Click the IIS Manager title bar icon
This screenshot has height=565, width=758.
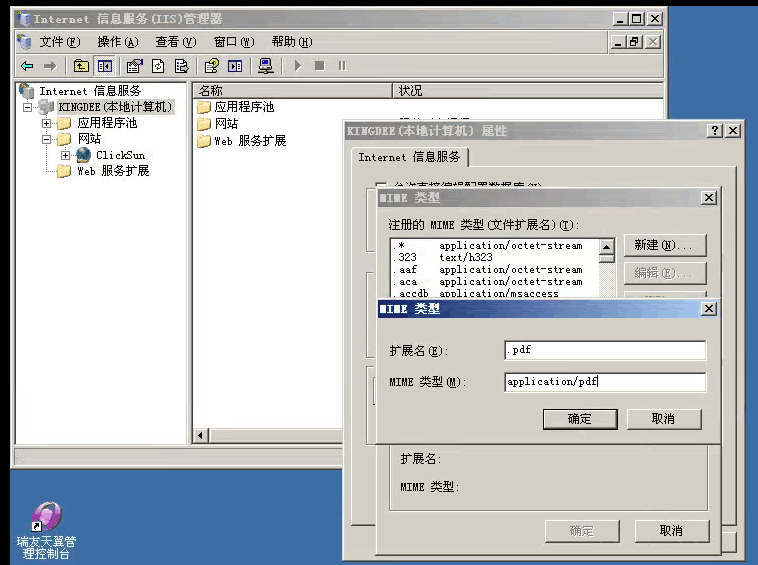pyautogui.click(x=23, y=19)
